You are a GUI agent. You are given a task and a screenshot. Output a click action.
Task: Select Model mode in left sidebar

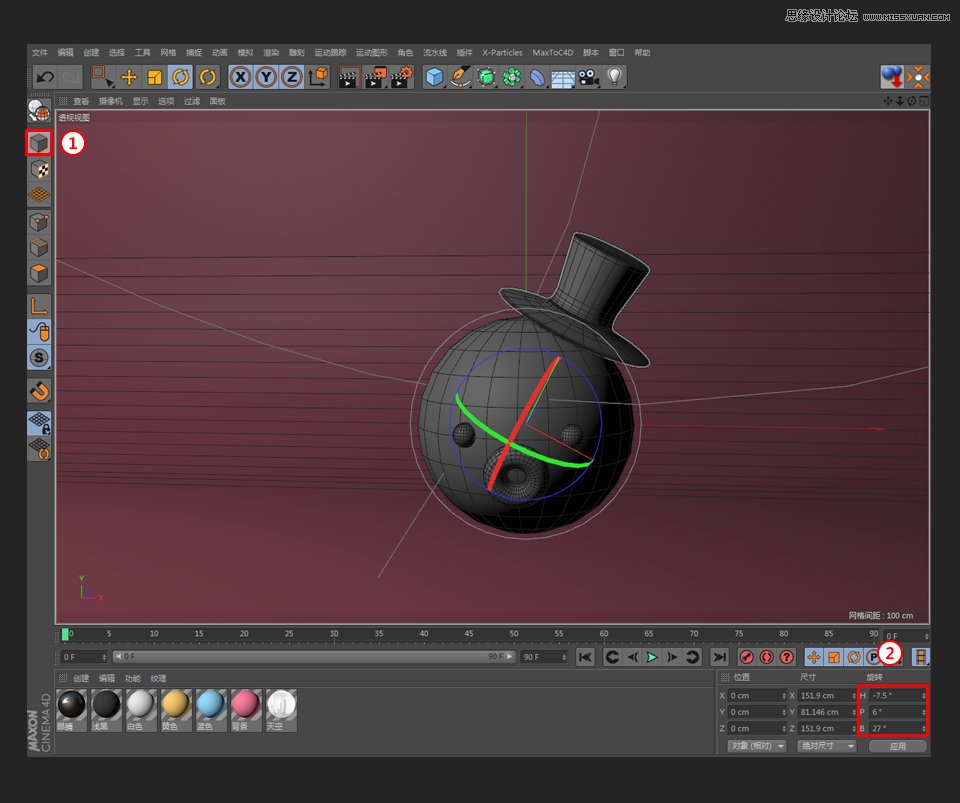click(39, 143)
